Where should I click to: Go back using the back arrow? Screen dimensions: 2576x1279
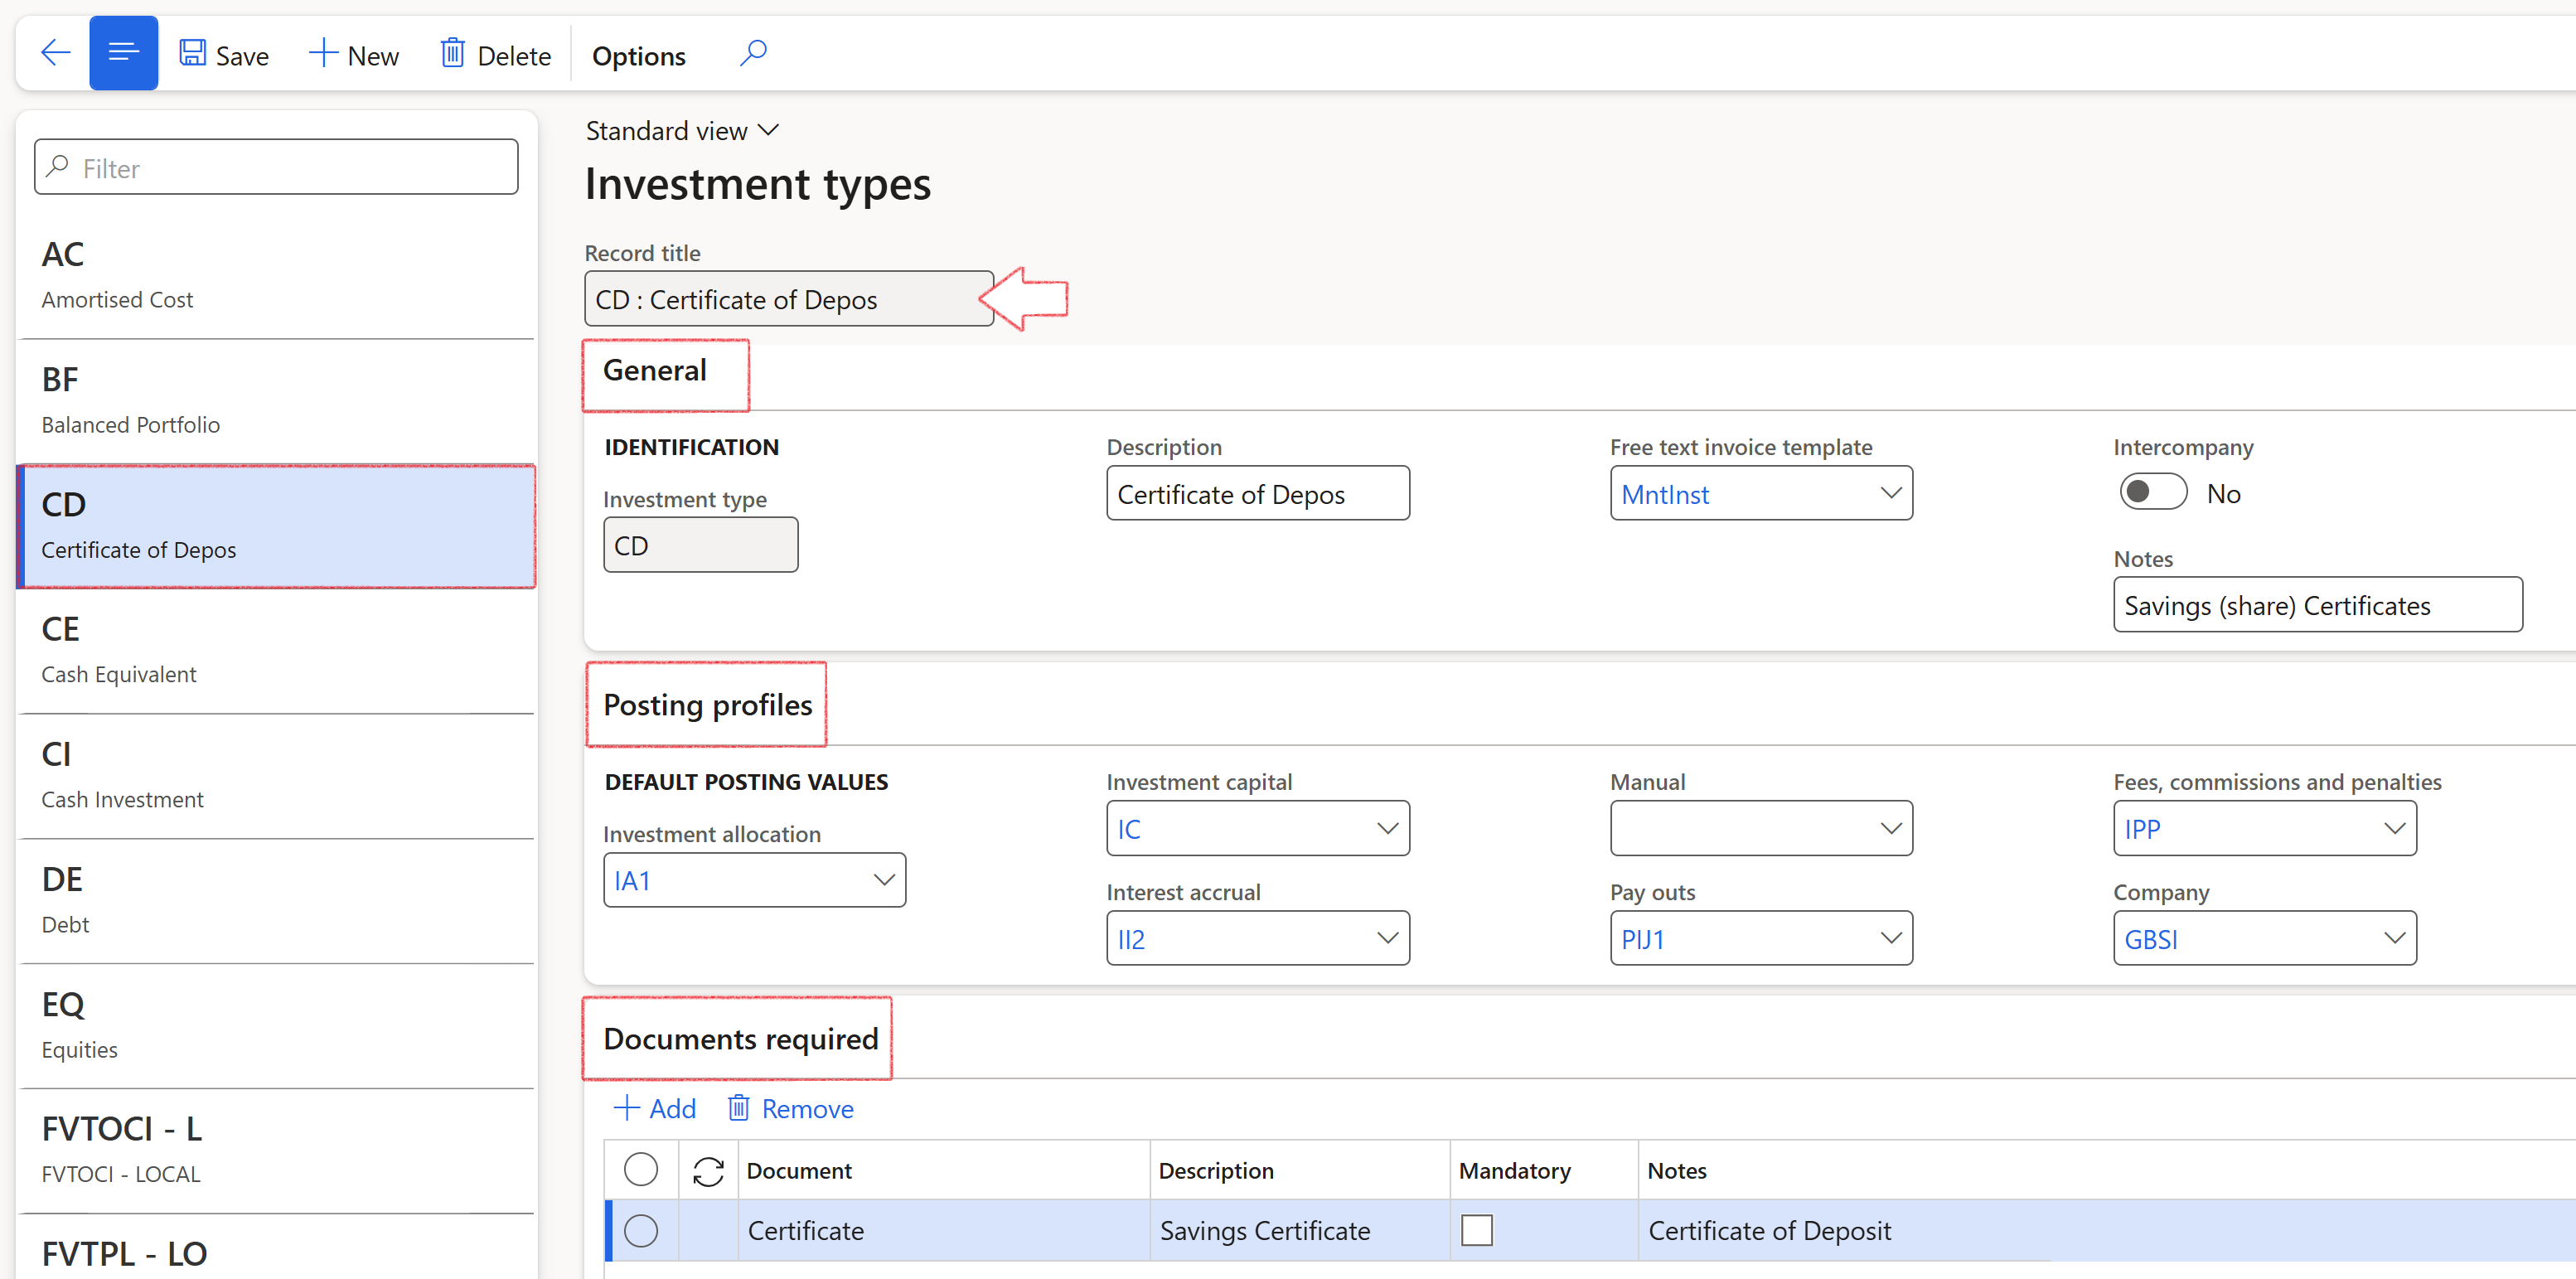56,54
